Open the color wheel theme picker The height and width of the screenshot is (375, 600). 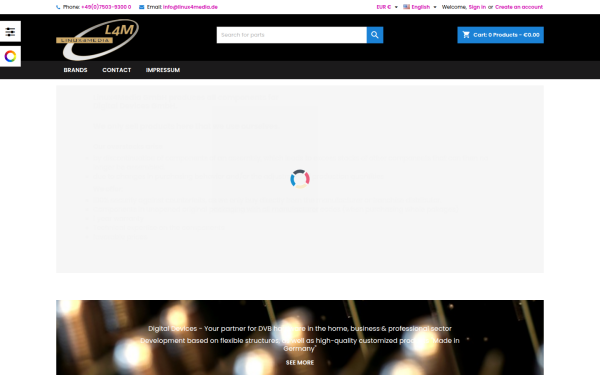point(10,56)
